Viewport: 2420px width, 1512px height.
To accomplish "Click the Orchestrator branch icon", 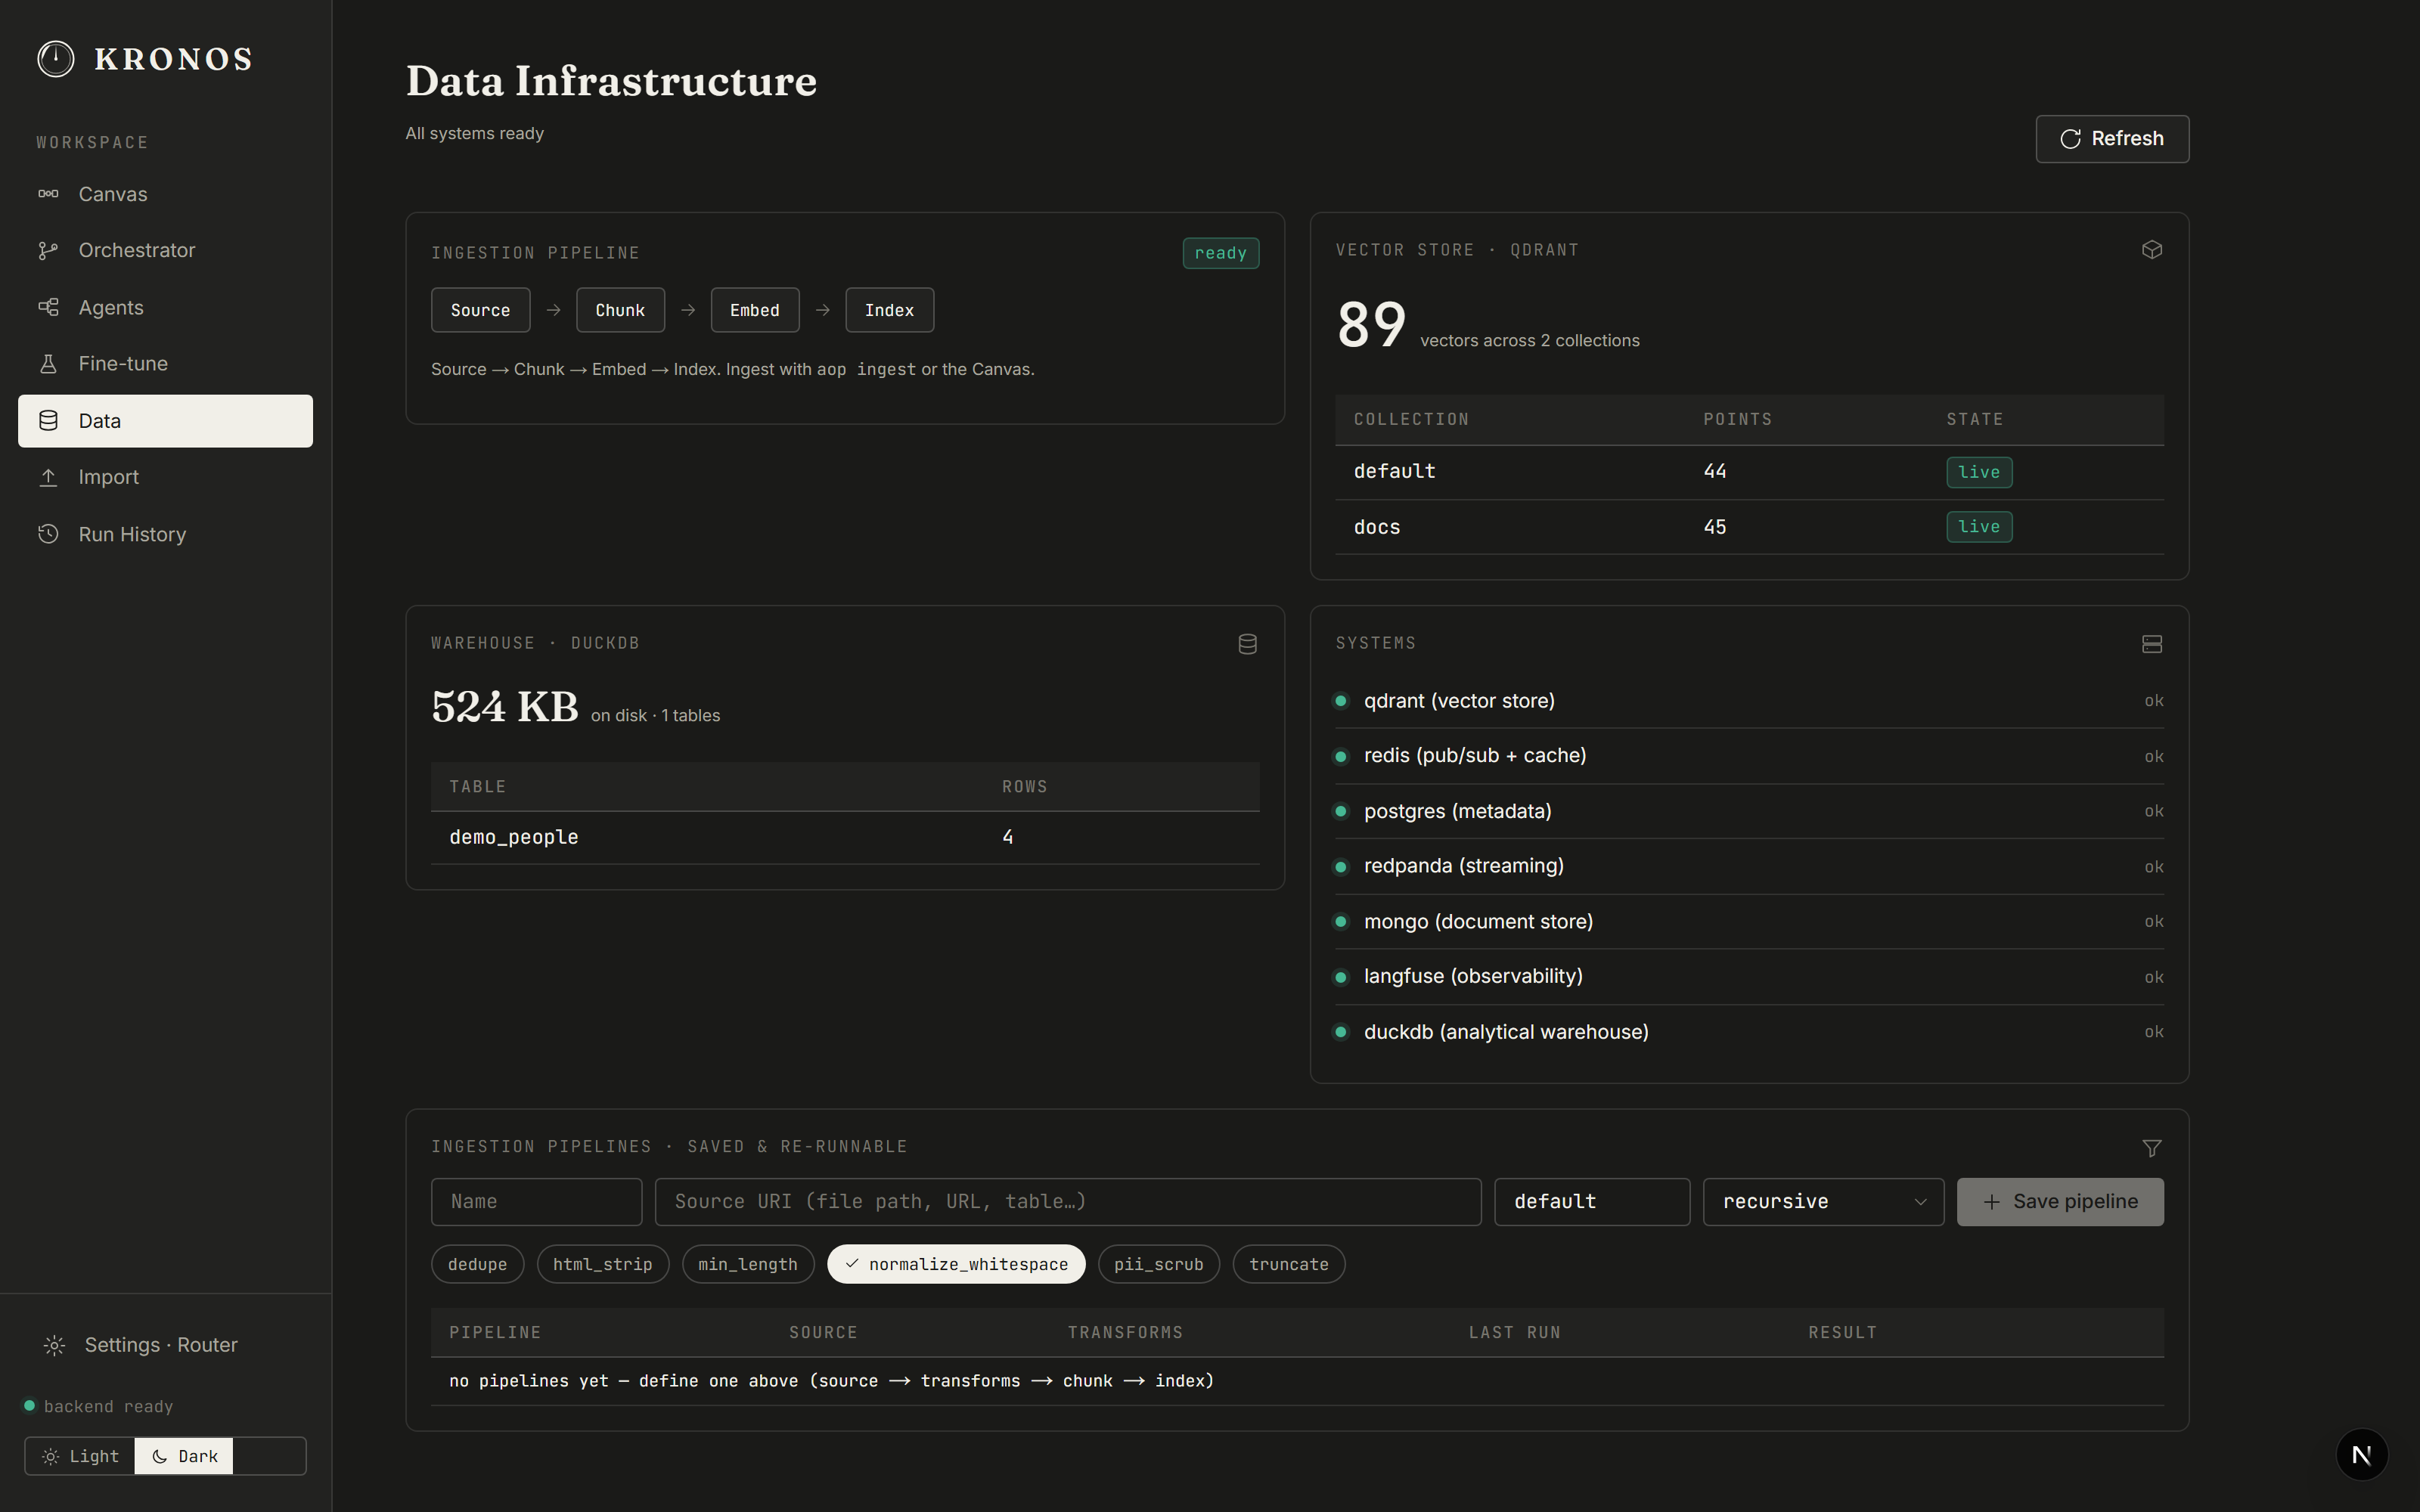I will coord(48,251).
